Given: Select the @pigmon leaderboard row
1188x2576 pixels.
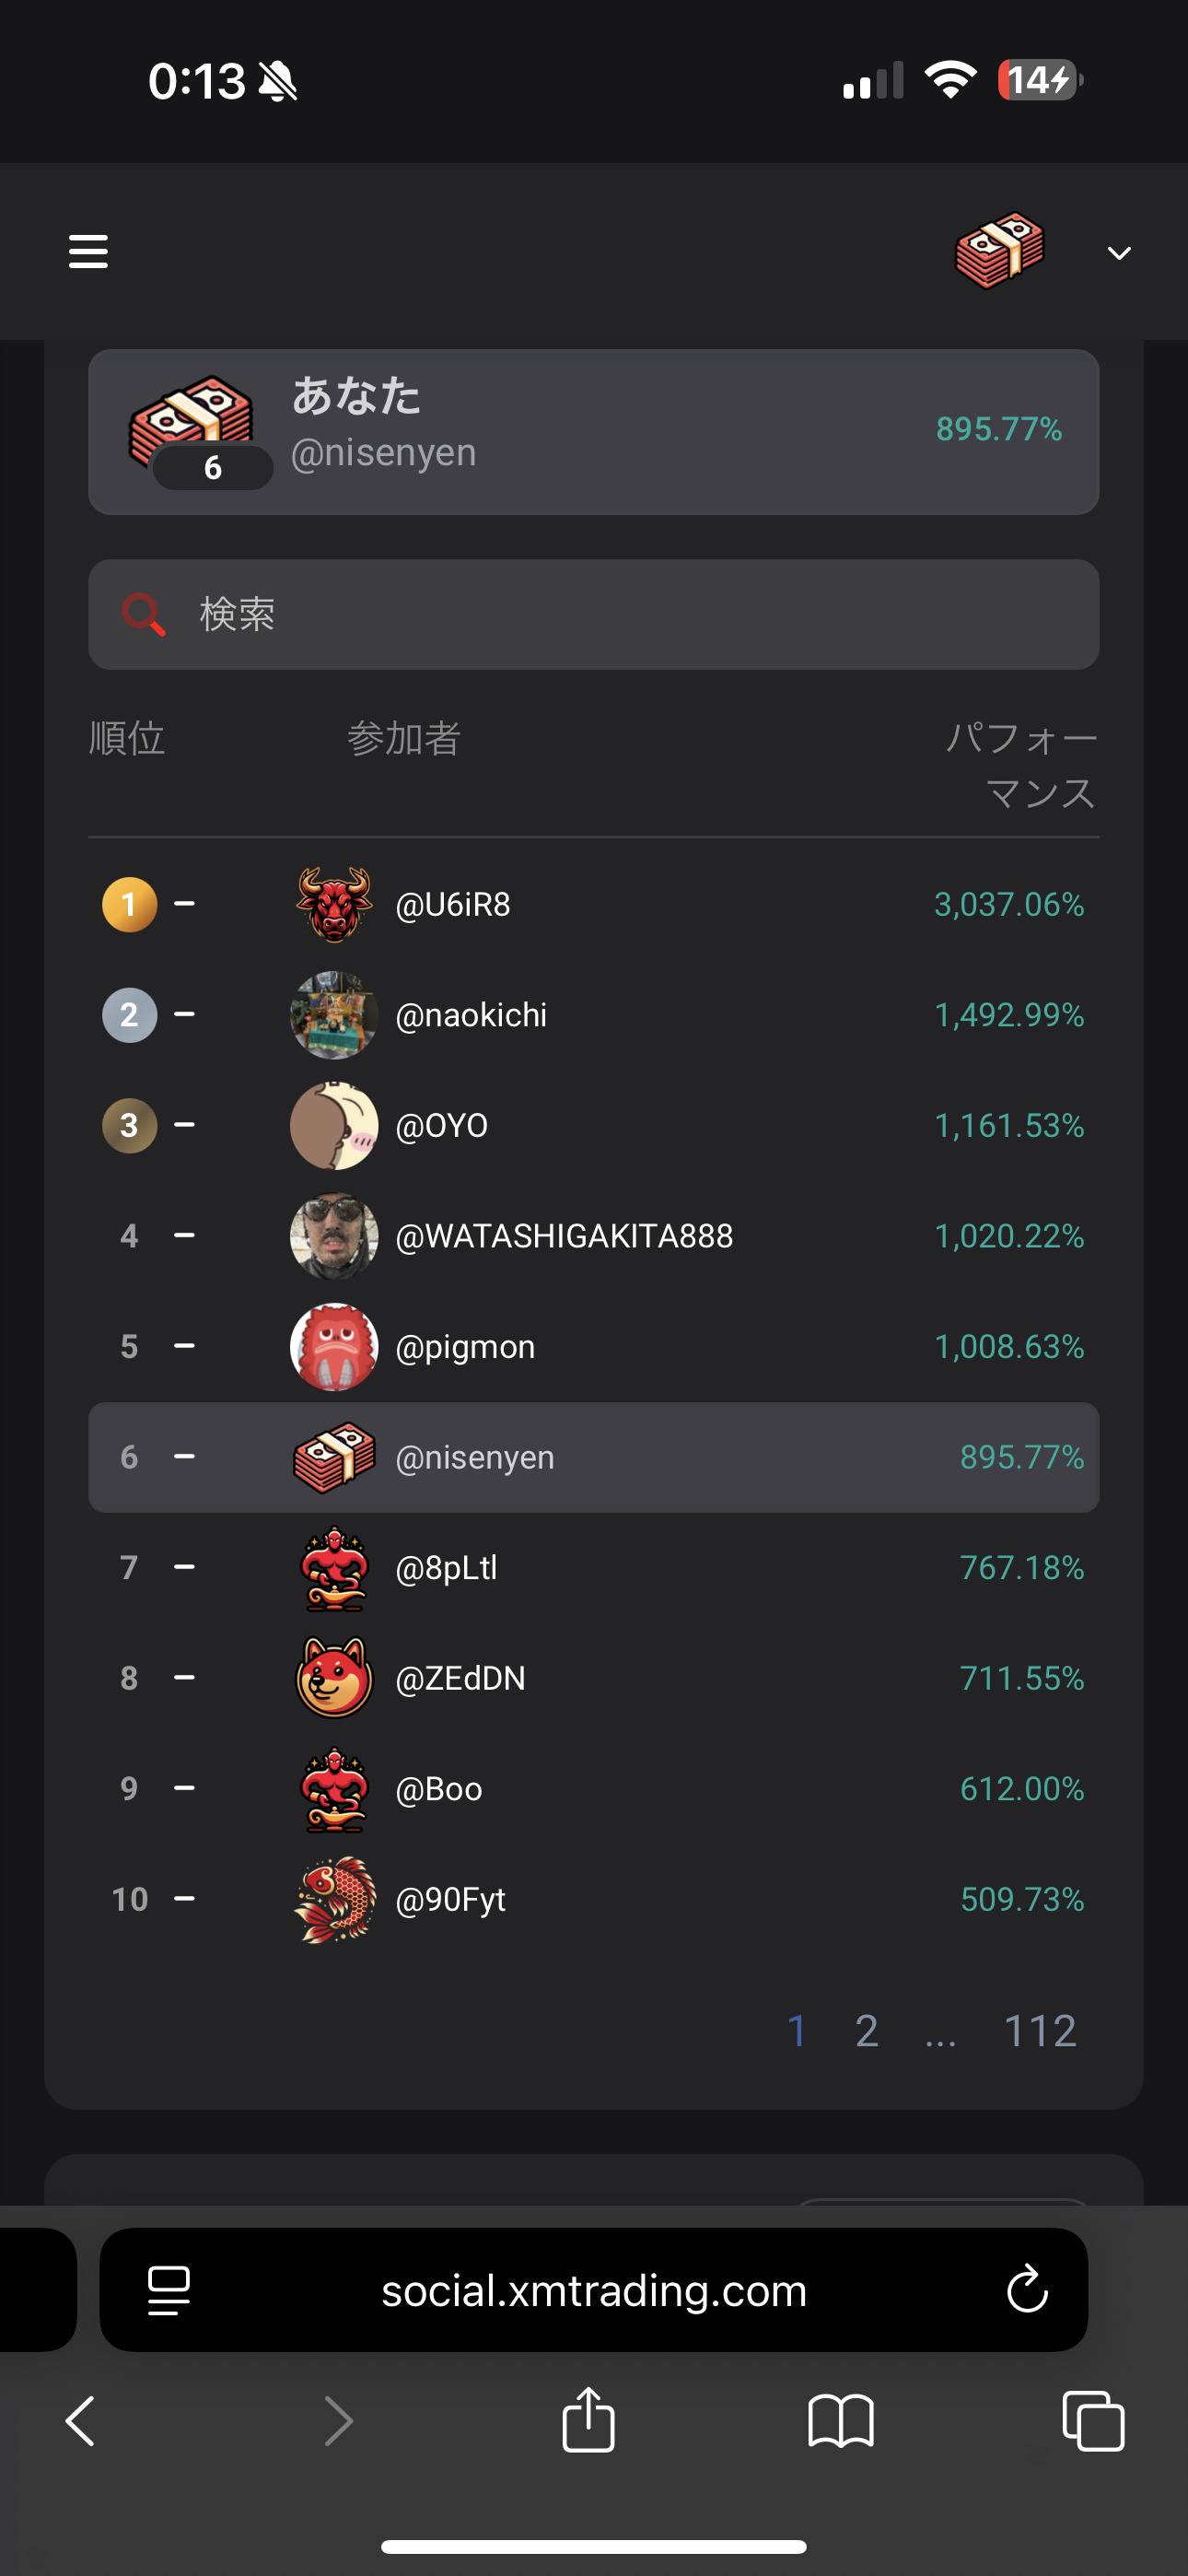Looking at the screenshot, I should [x=593, y=1347].
